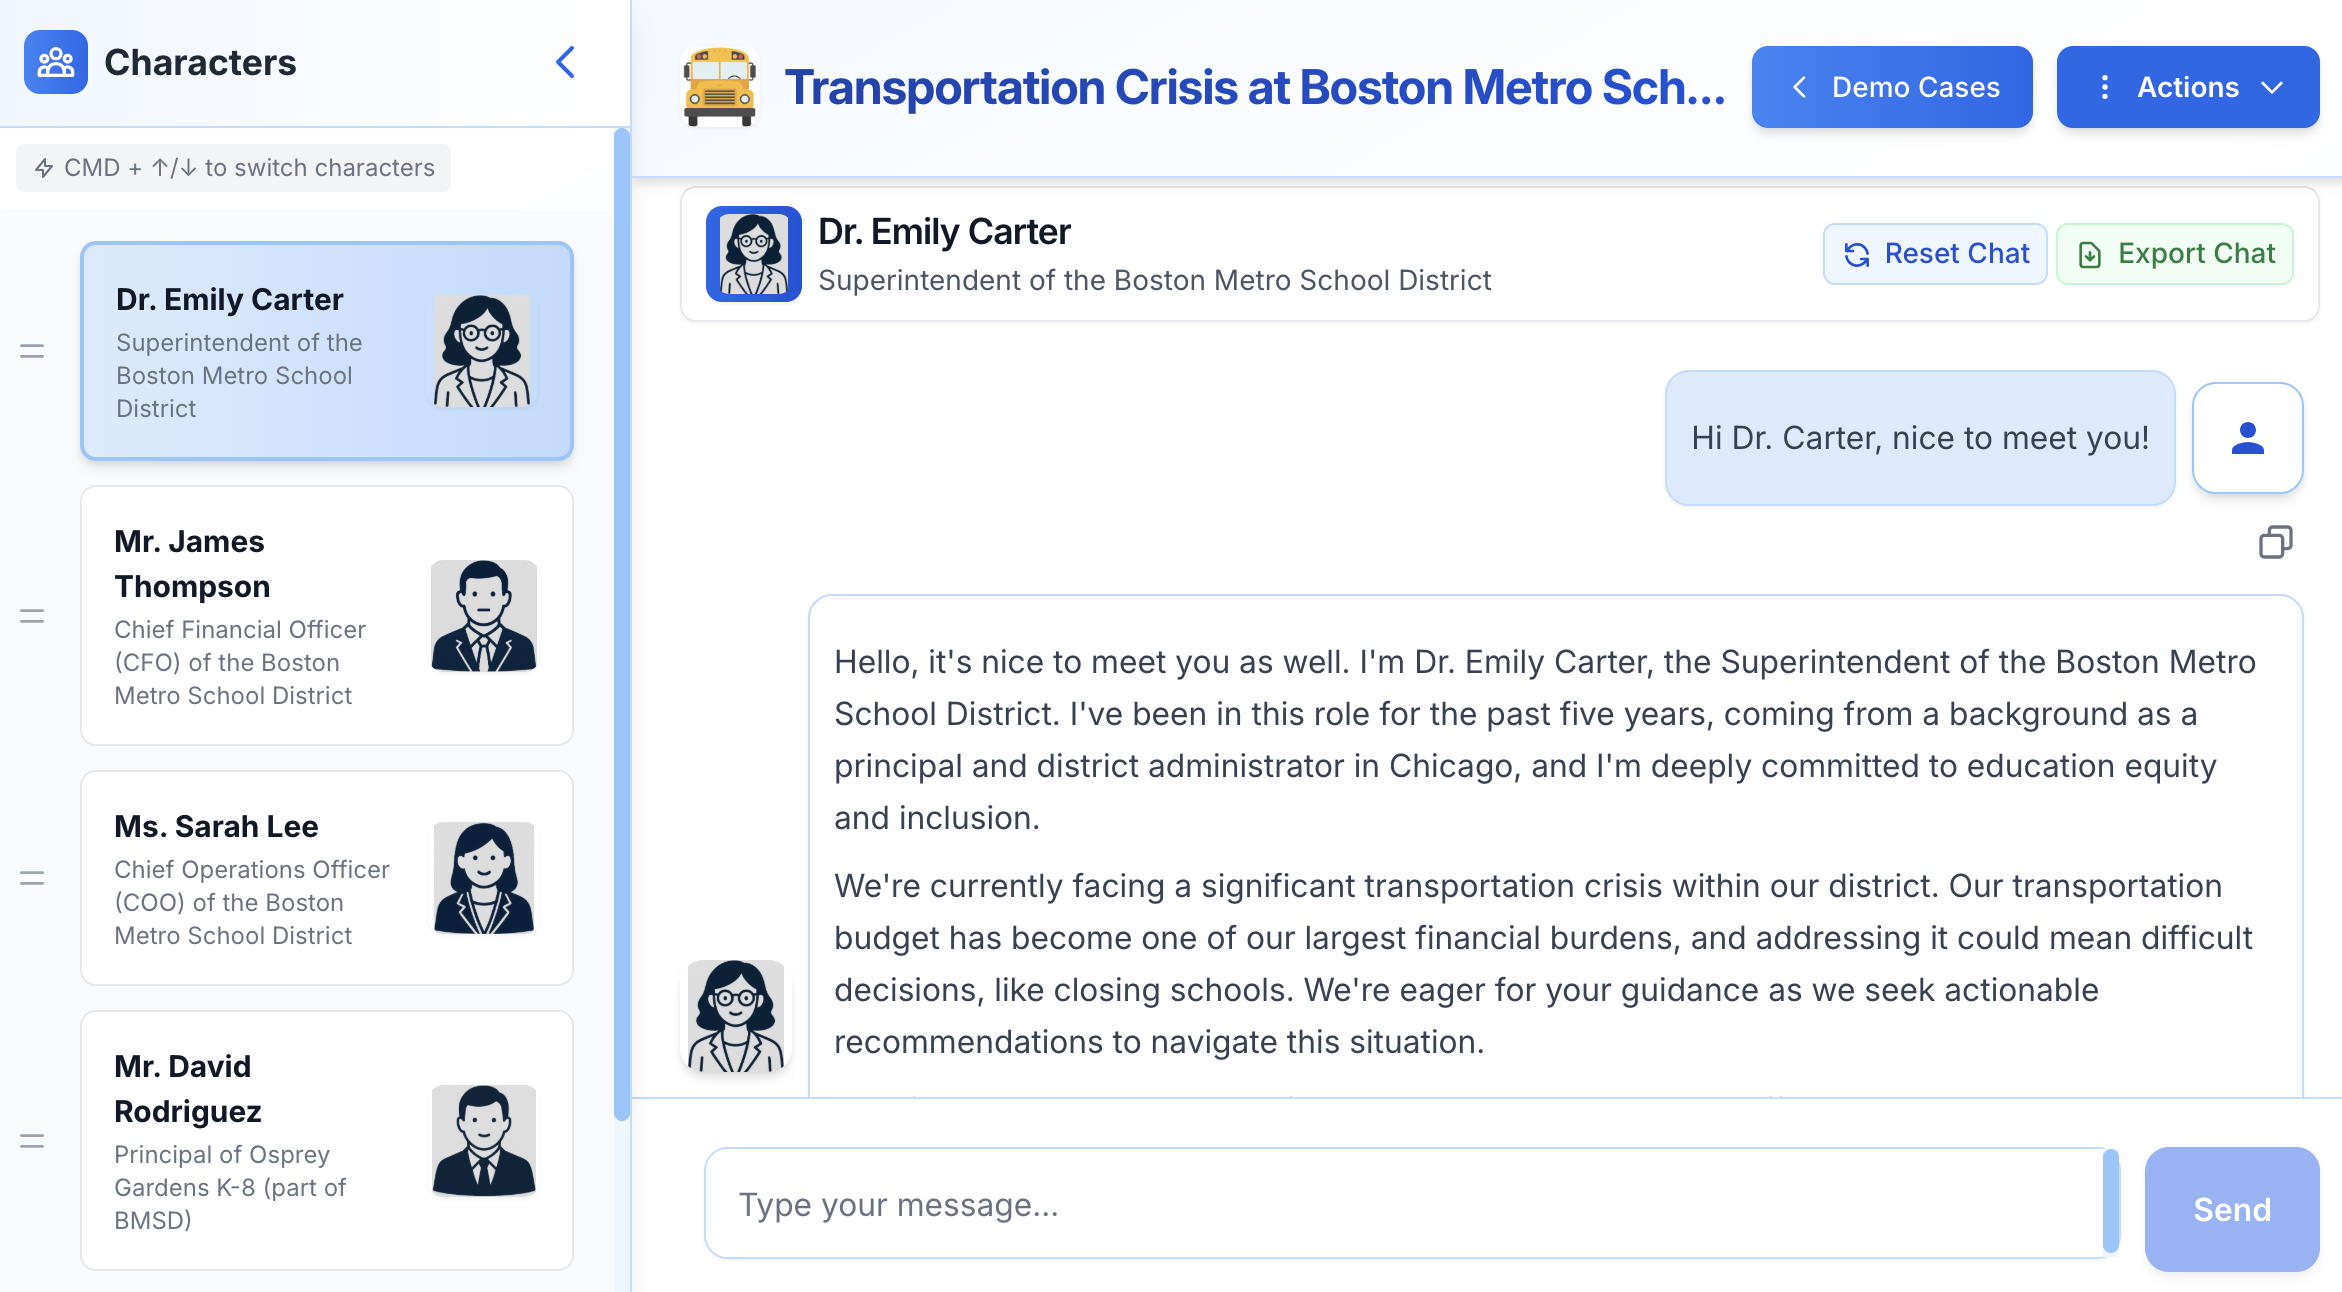The width and height of the screenshot is (2342, 1292).
Task: Click drag handle beside Mr. David Rodriguez
Action: click(x=32, y=1141)
